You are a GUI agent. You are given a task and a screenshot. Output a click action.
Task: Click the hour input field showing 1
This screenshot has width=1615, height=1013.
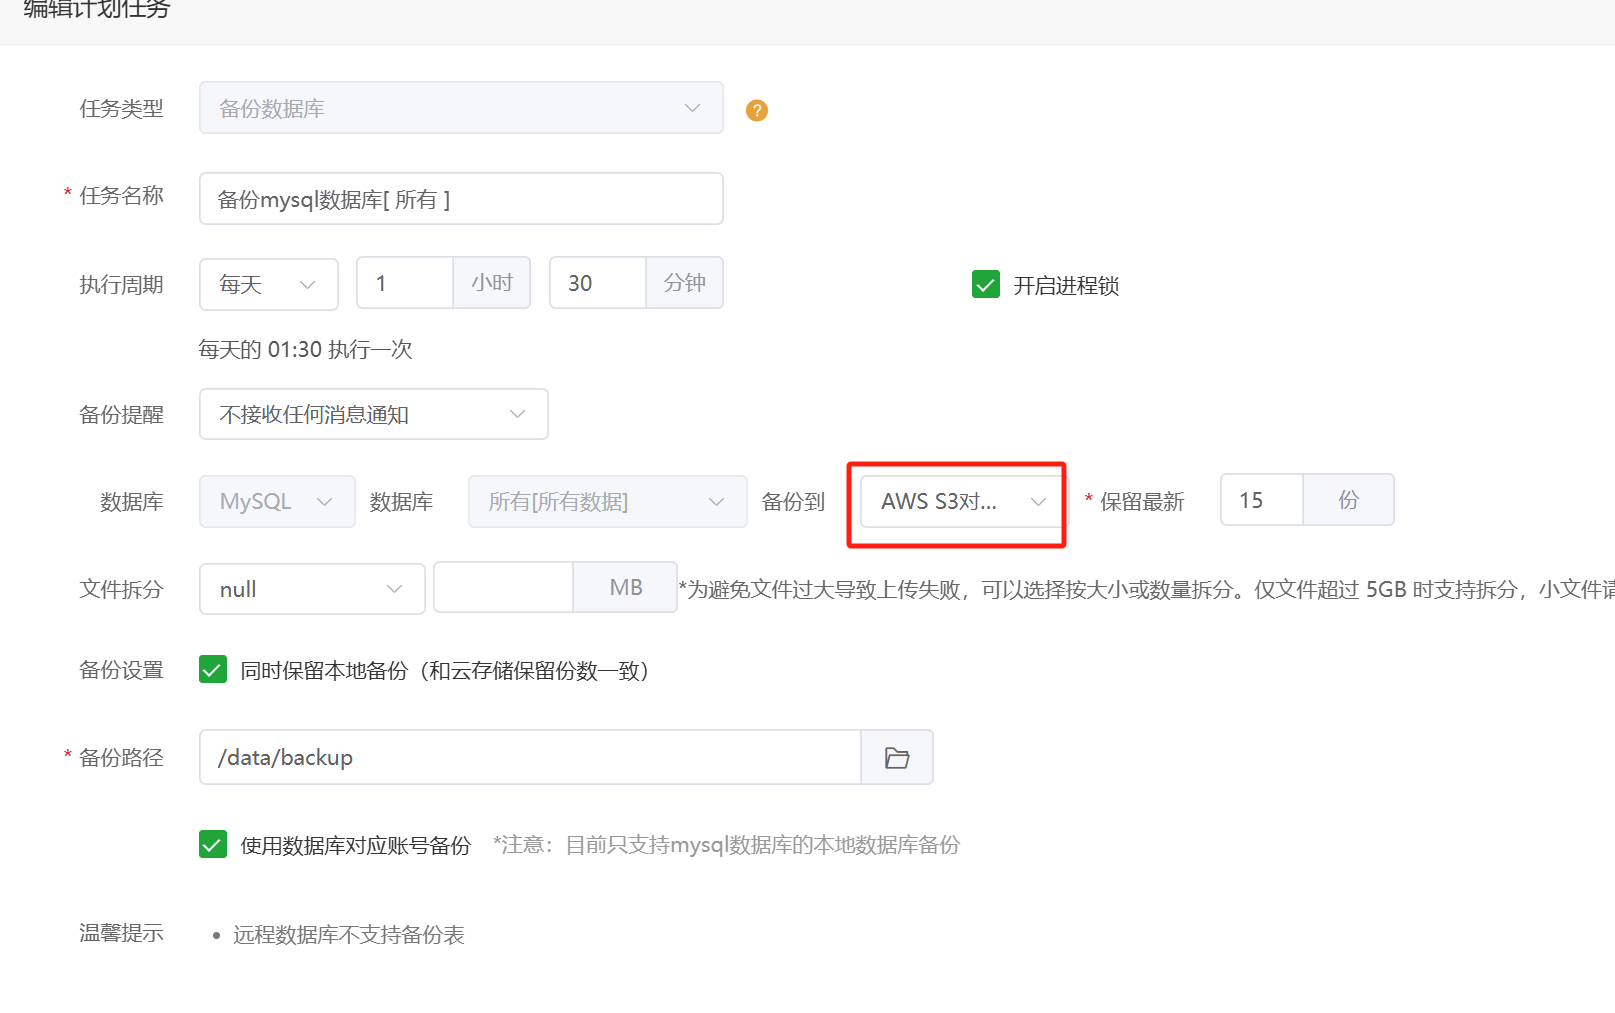[405, 284]
